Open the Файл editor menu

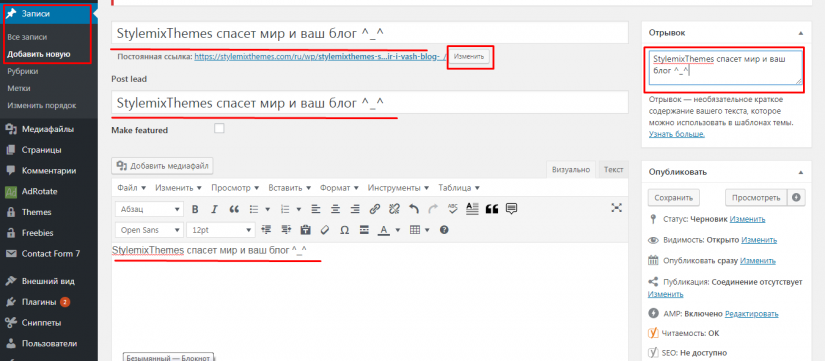click(x=132, y=188)
